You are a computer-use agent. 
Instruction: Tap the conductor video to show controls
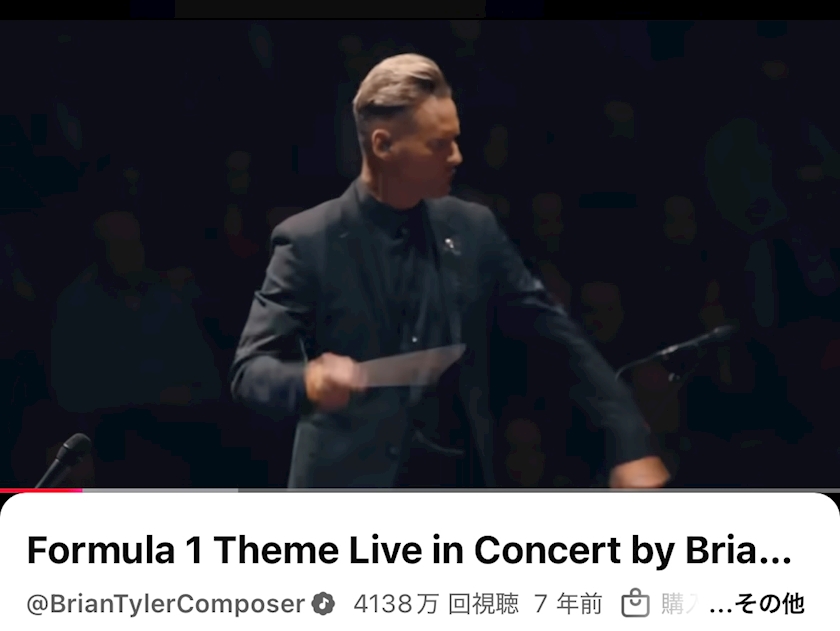click(x=420, y=253)
